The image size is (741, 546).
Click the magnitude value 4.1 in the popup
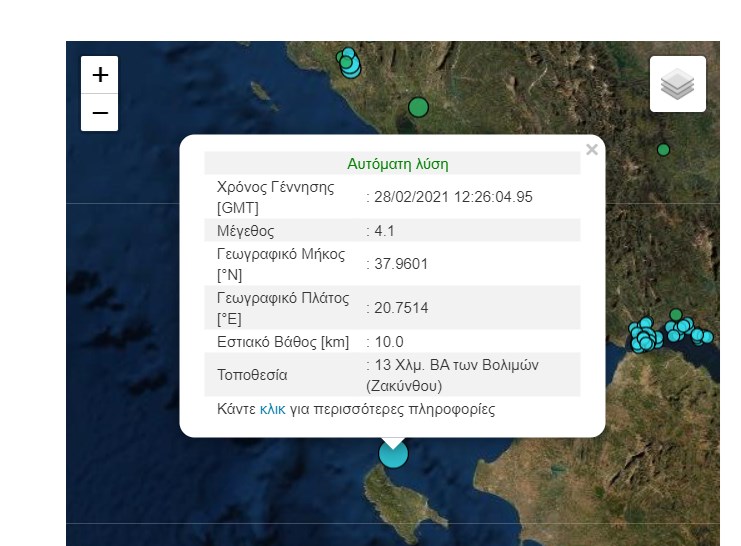(x=385, y=231)
